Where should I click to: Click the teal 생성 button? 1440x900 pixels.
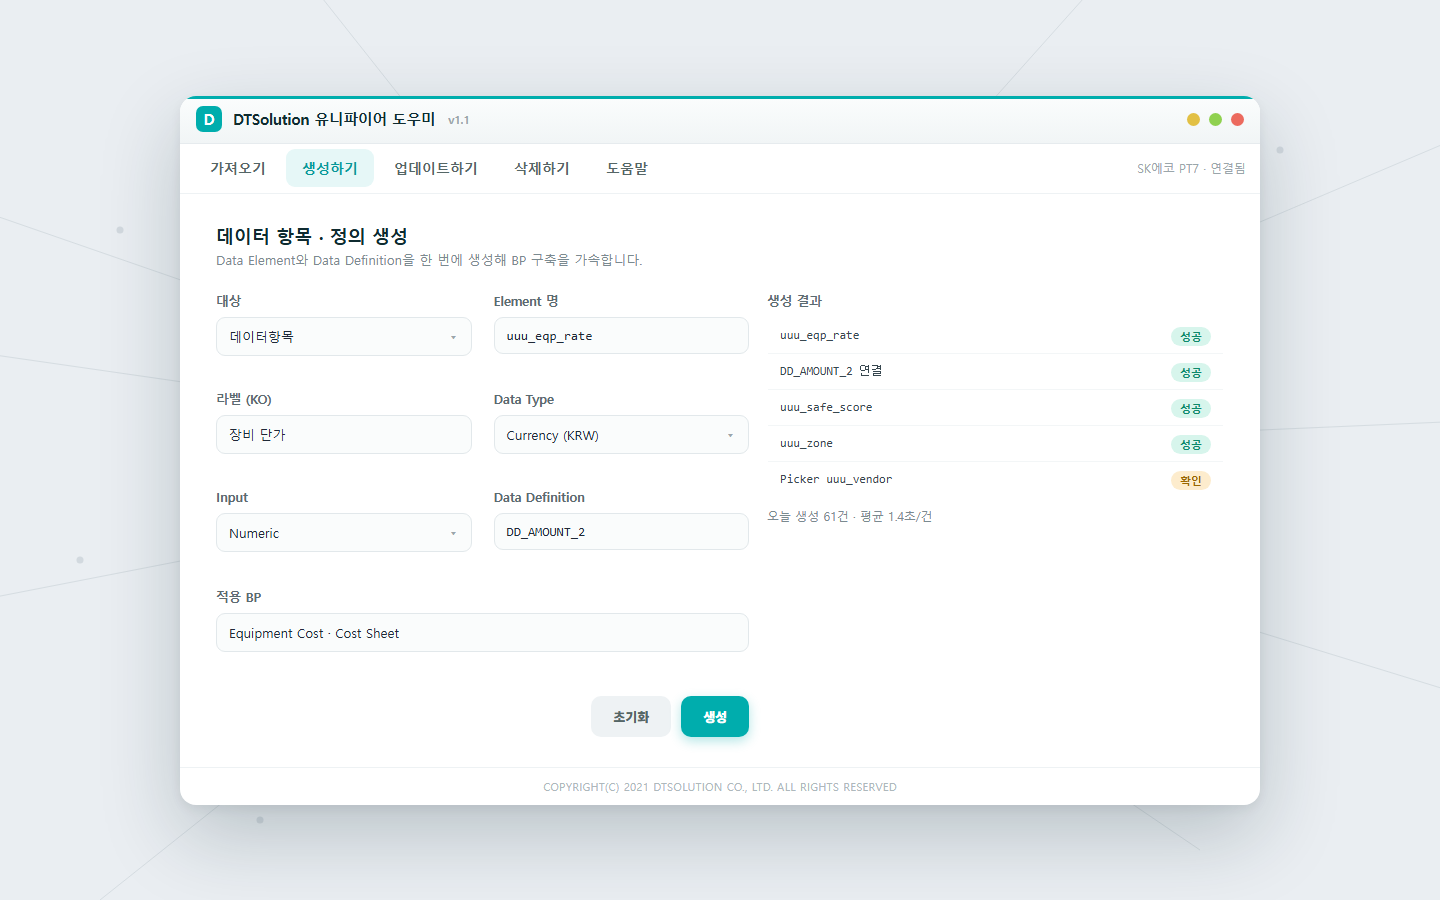tap(715, 717)
